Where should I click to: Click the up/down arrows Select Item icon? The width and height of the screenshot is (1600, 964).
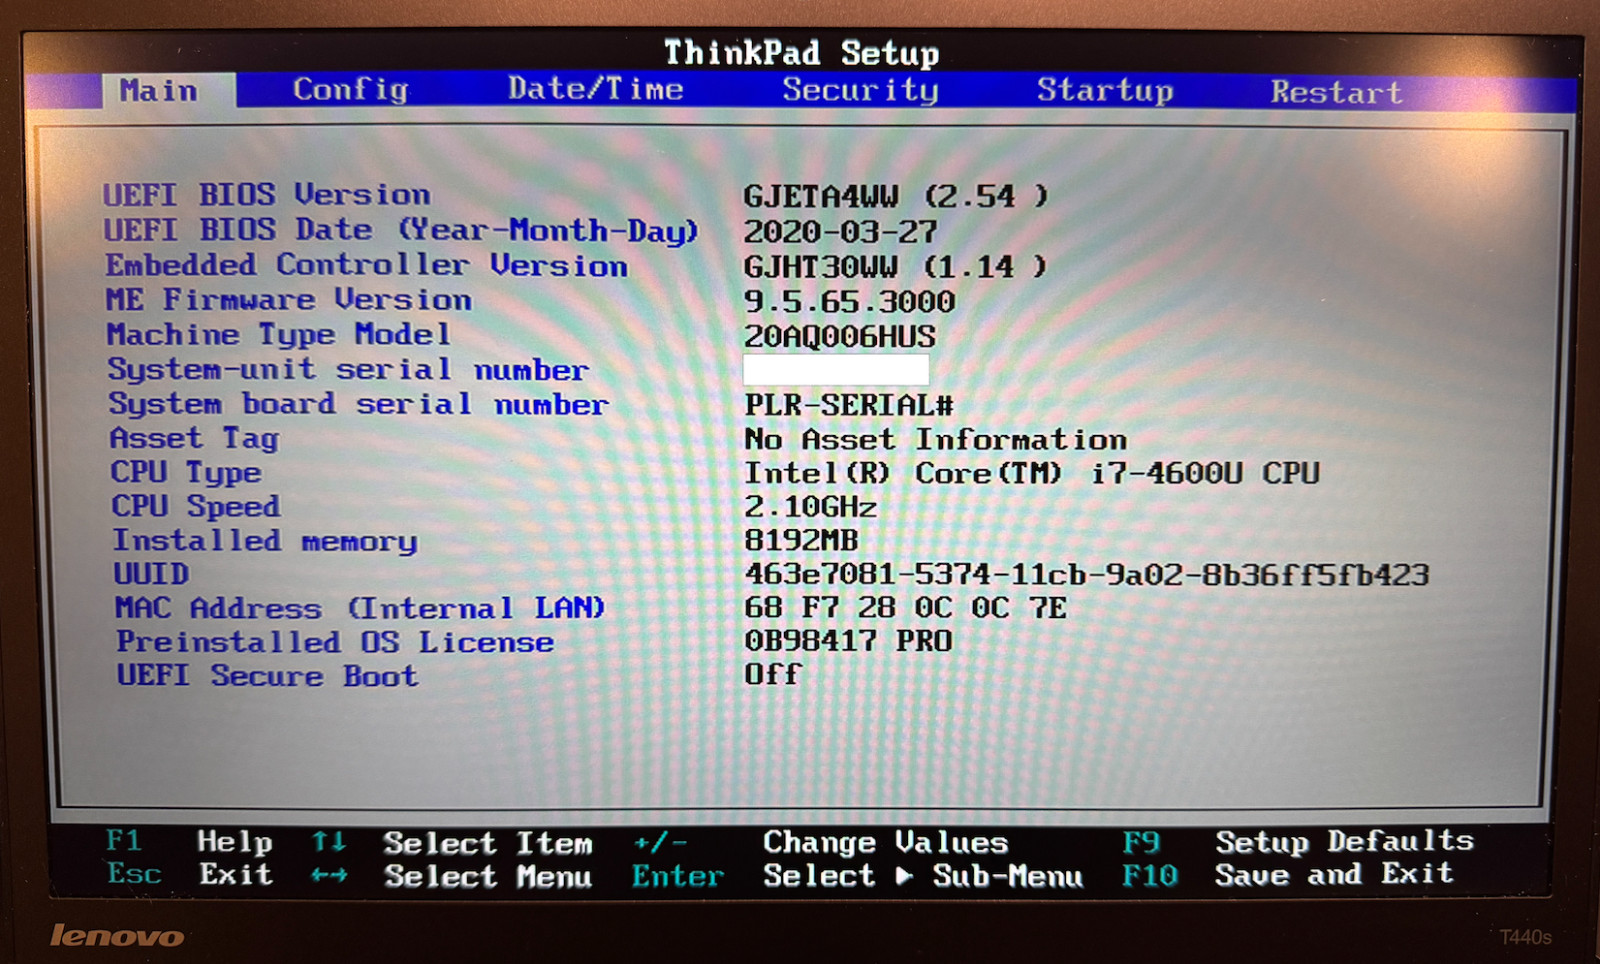[329, 841]
